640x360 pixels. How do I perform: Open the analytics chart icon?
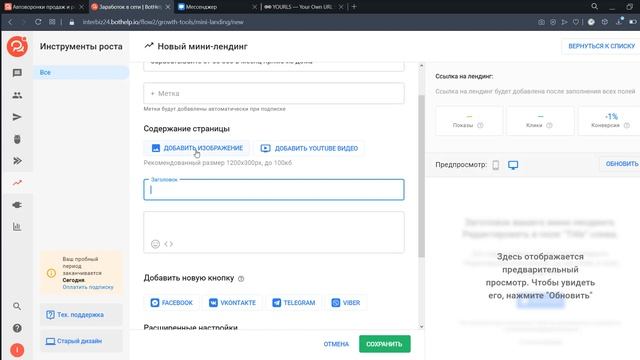17,227
